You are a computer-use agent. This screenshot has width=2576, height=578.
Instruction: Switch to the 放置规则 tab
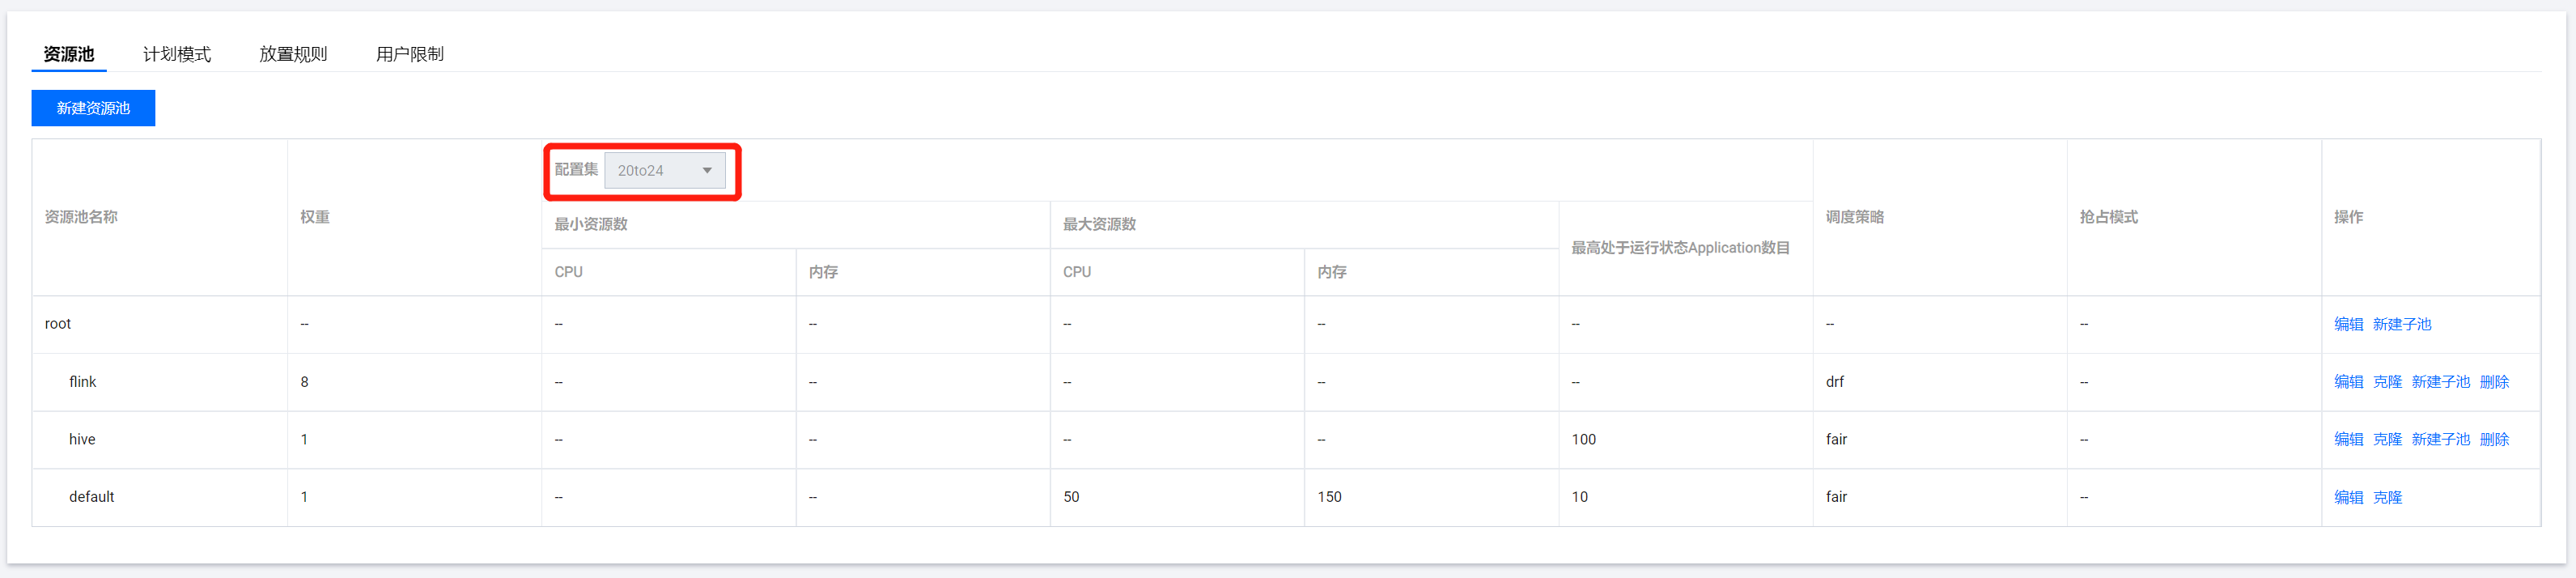[x=293, y=54]
